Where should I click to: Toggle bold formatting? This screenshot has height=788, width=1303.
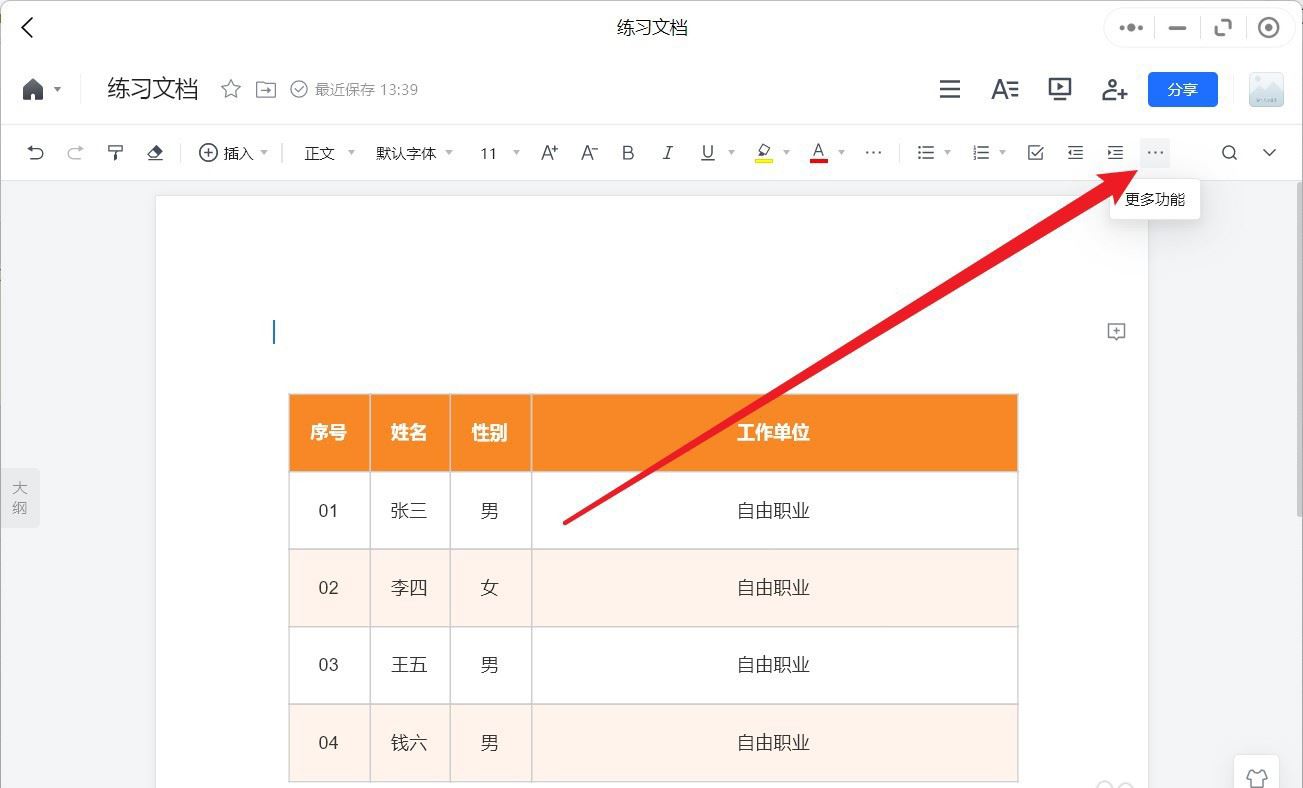point(628,153)
